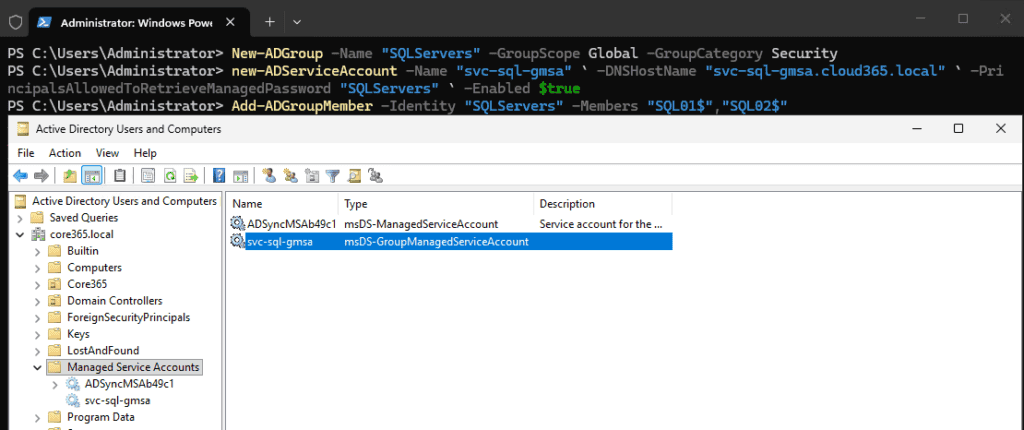Select the Administrator: Windows PowerShell tab
This screenshot has width=1024, height=430.
[140, 22]
